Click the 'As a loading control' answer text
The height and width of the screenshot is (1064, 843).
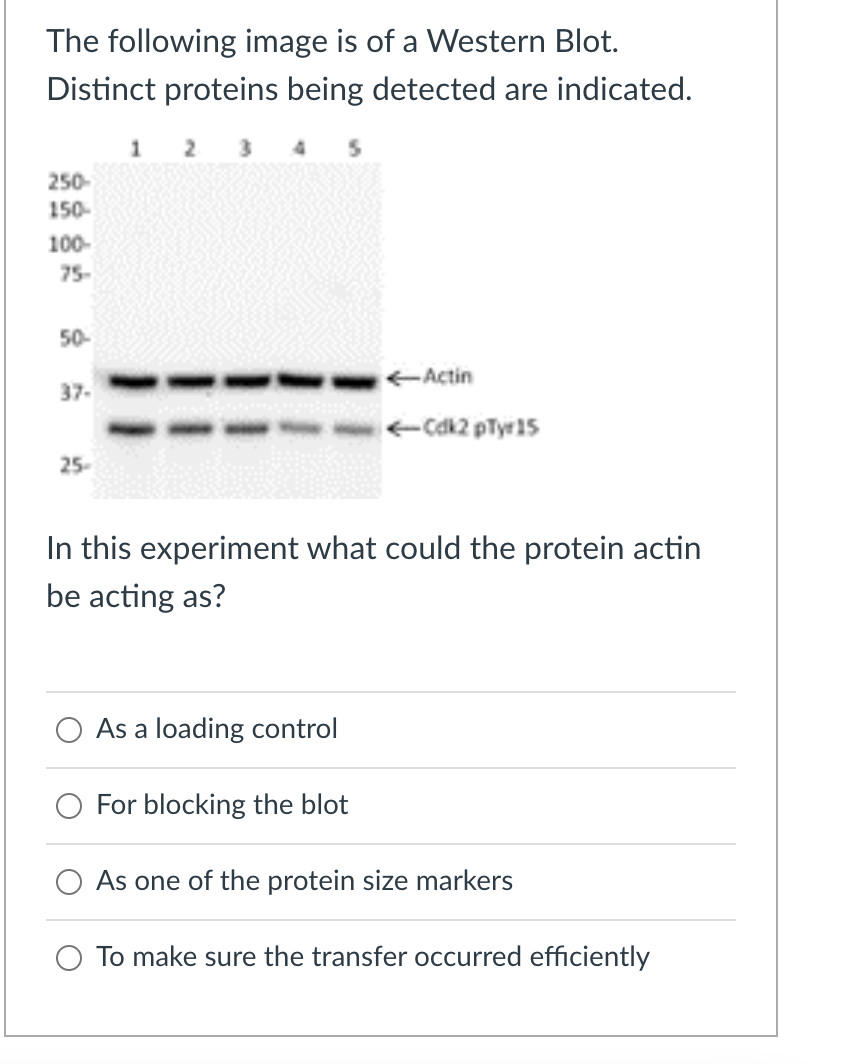coord(217,729)
